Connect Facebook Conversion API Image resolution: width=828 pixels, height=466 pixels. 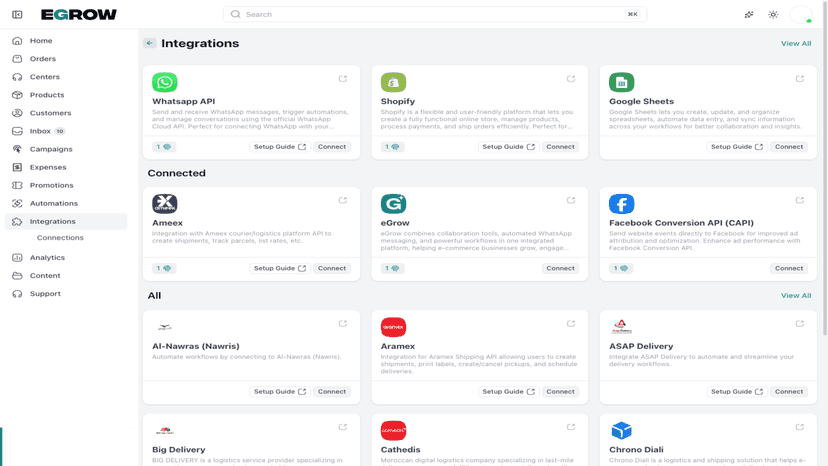coord(789,268)
